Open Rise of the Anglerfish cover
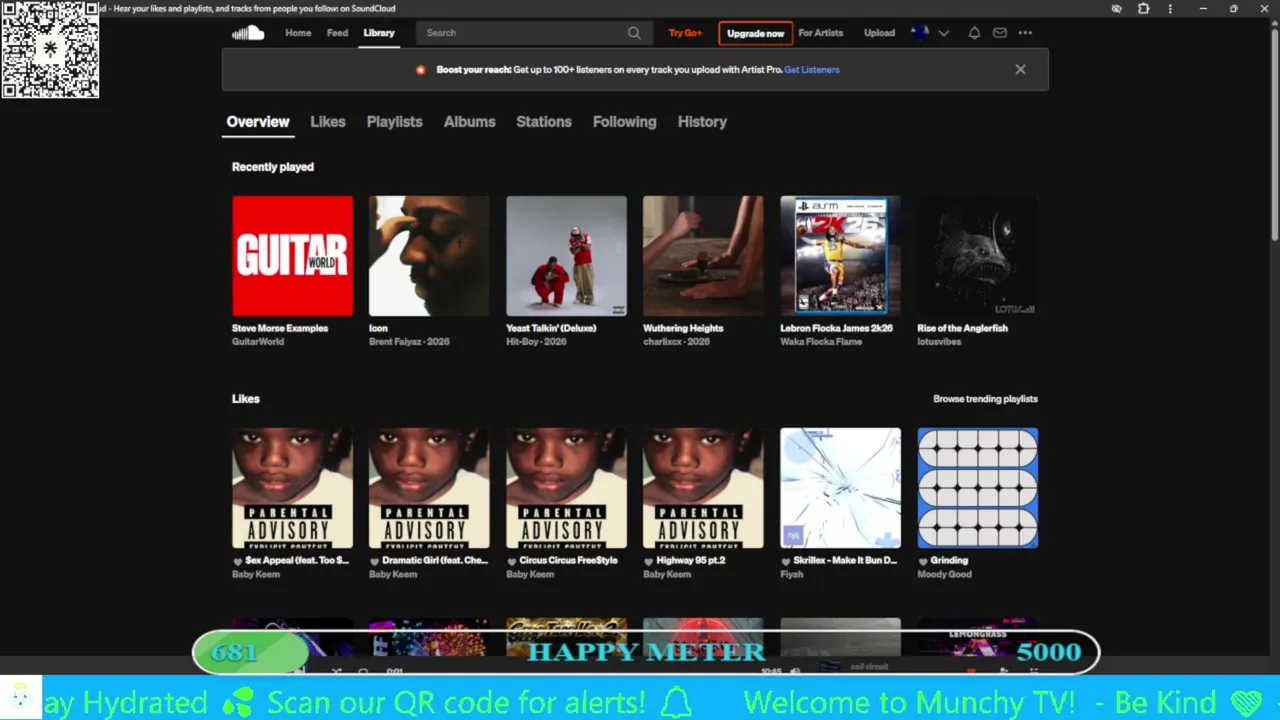Screen dimensions: 1280x720 [977, 256]
